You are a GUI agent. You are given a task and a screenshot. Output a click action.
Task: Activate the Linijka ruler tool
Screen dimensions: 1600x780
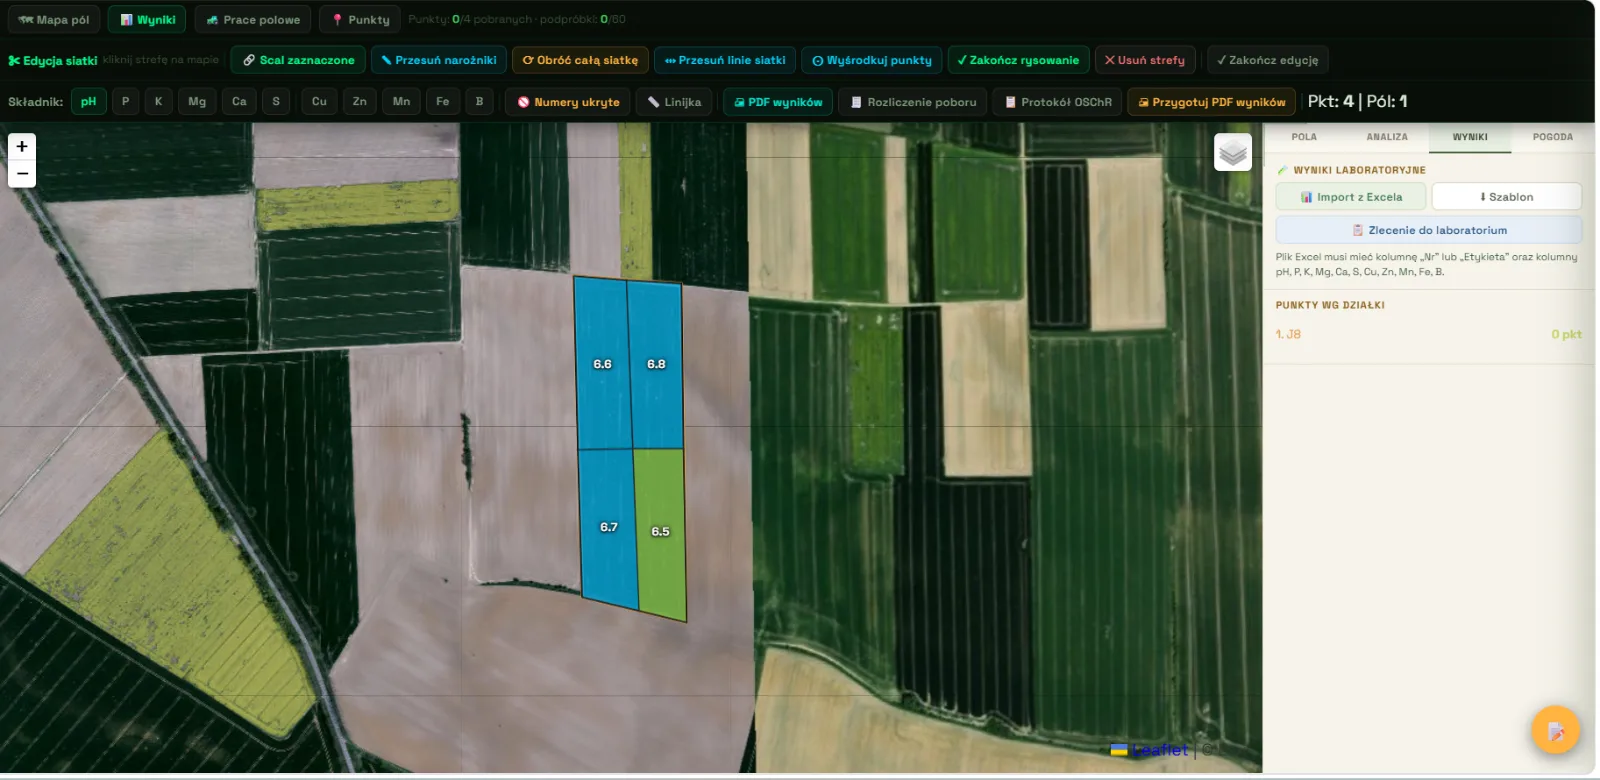point(674,102)
